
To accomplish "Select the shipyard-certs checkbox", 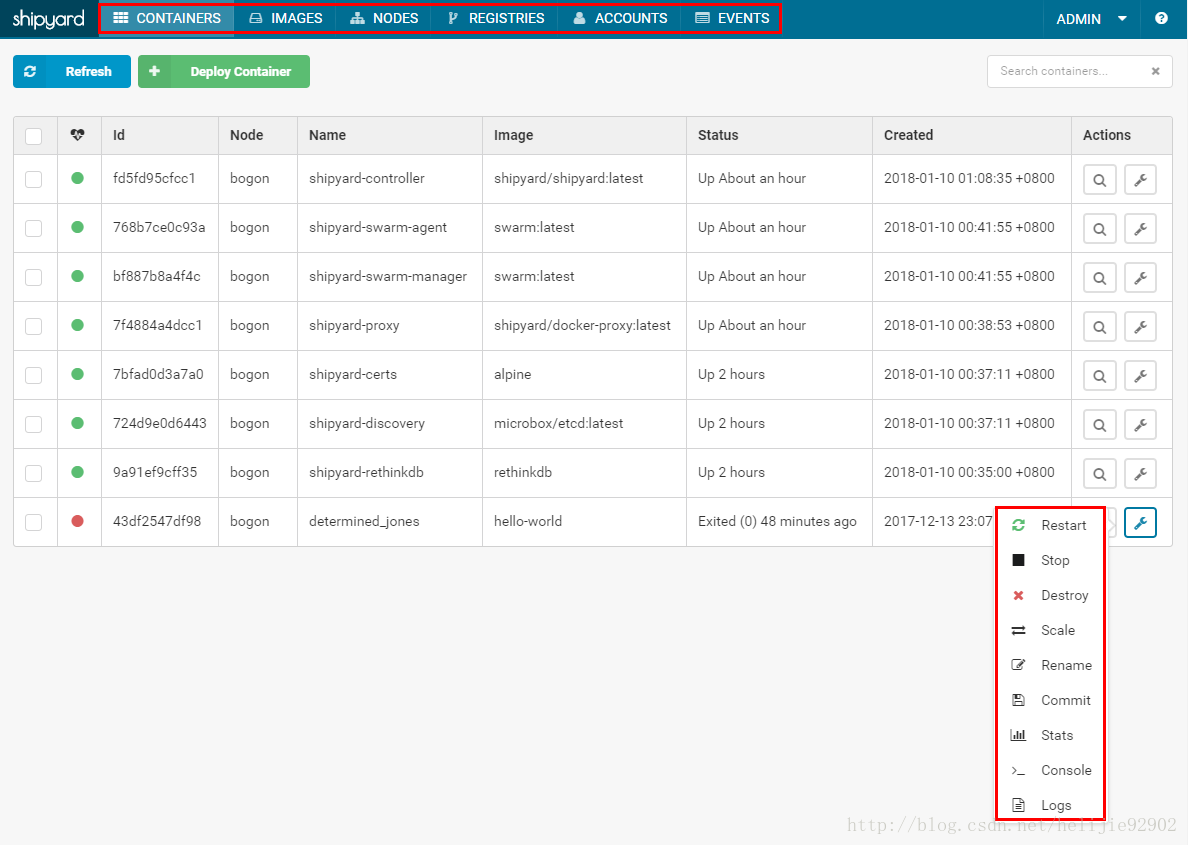I will pyautogui.click(x=33, y=375).
